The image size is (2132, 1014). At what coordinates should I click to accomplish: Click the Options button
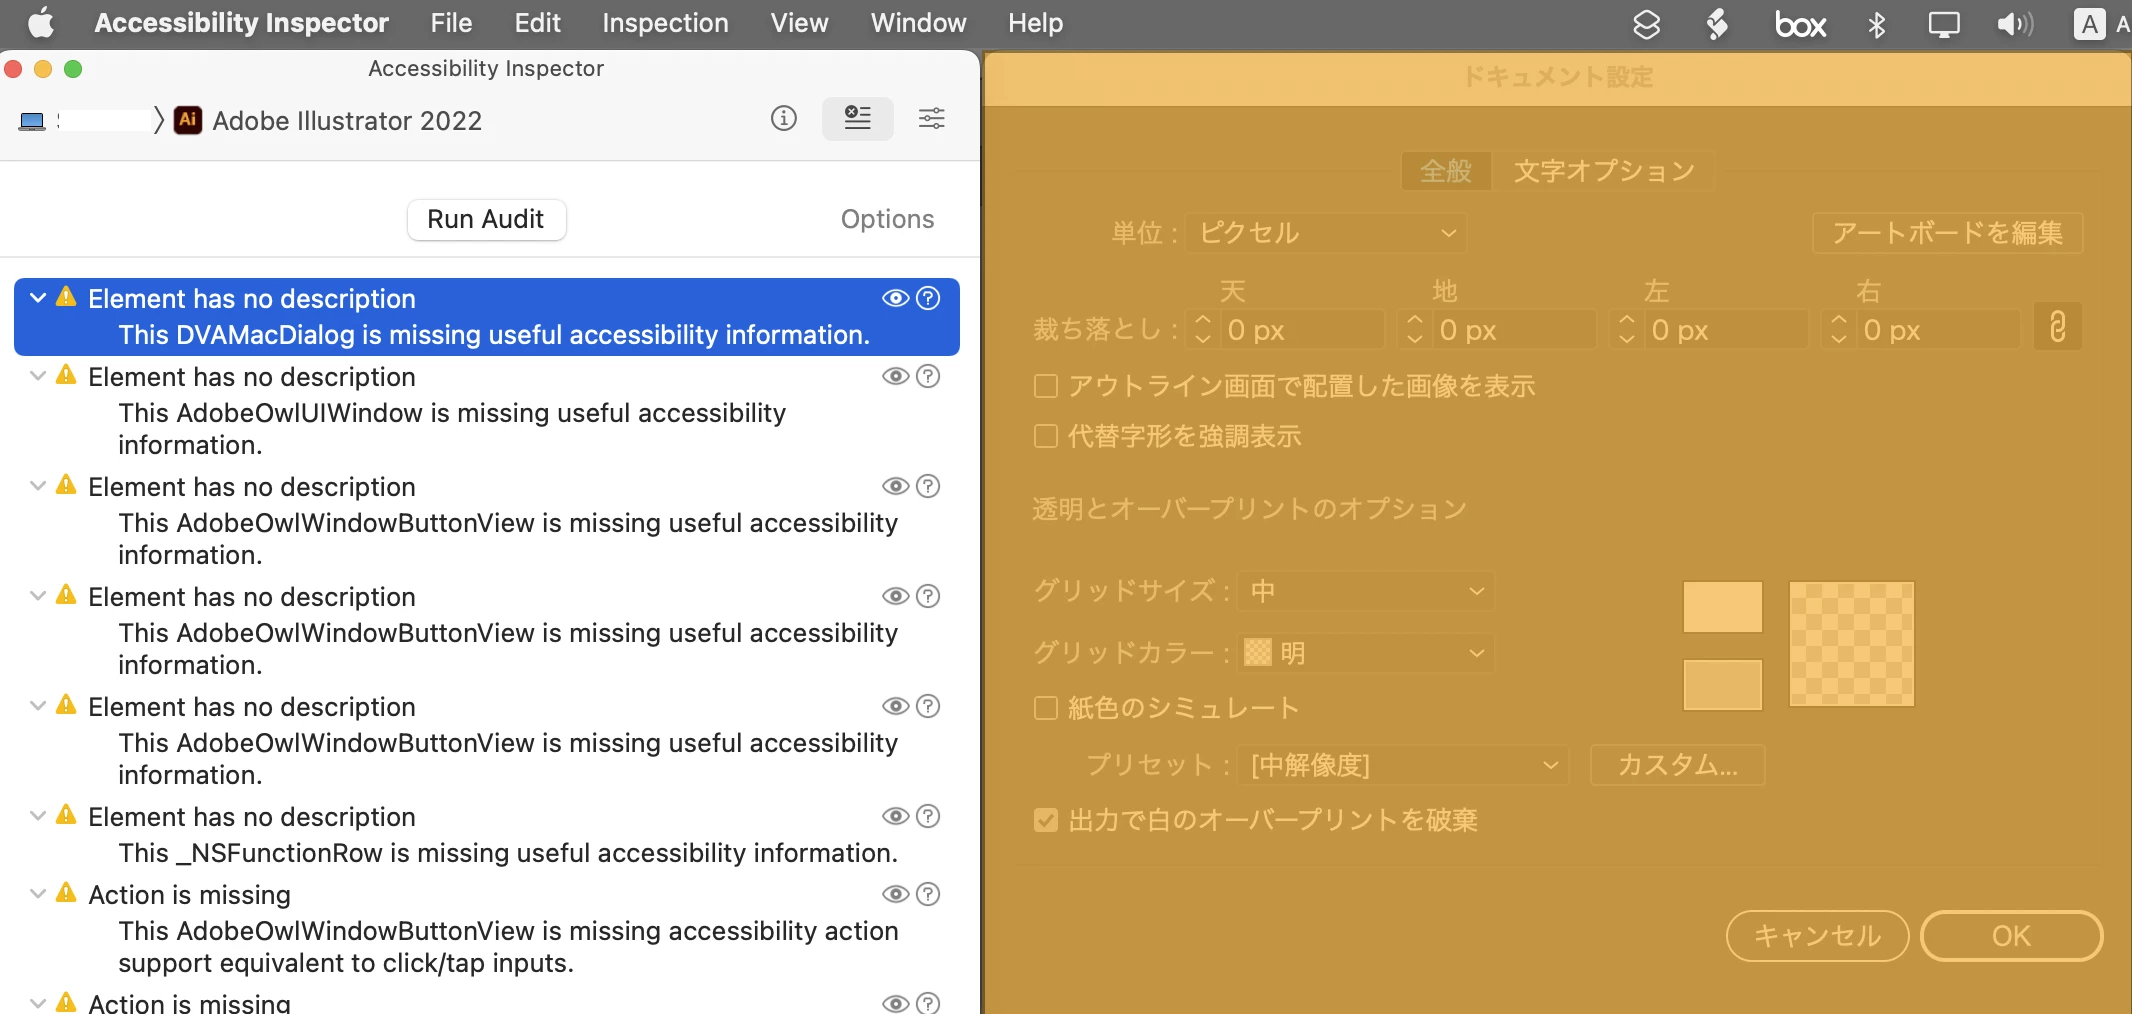[x=887, y=219]
